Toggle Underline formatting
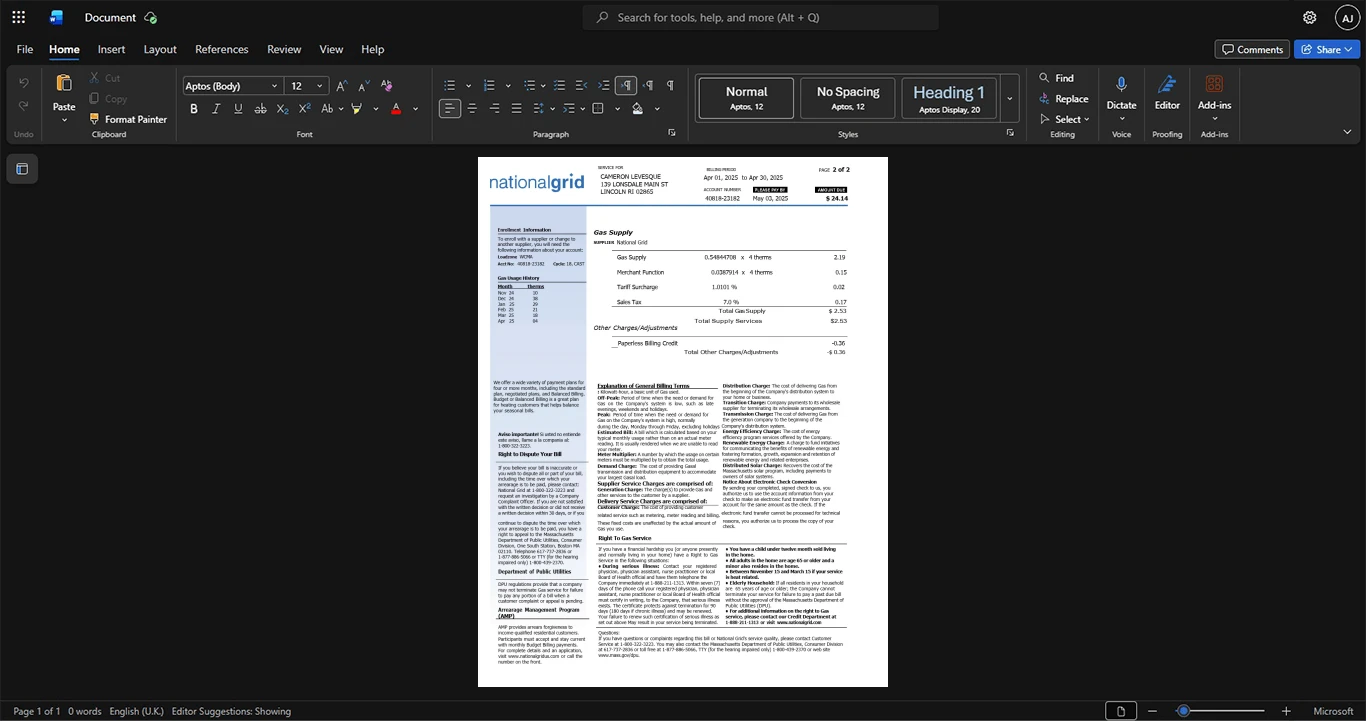 pyautogui.click(x=238, y=109)
